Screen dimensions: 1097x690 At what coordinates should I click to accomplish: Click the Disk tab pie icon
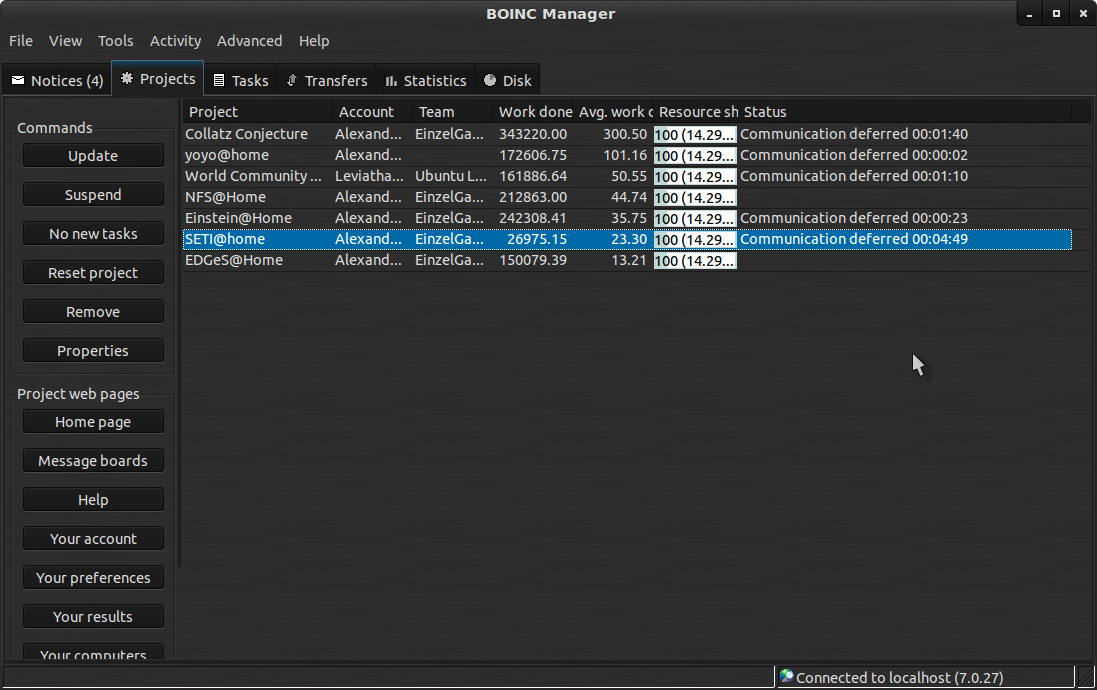tap(490, 81)
